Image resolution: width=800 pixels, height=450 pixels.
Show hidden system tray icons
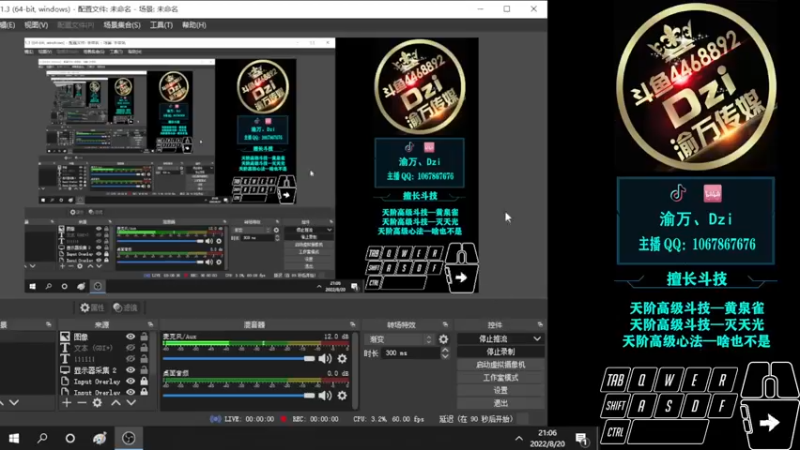click(519, 439)
